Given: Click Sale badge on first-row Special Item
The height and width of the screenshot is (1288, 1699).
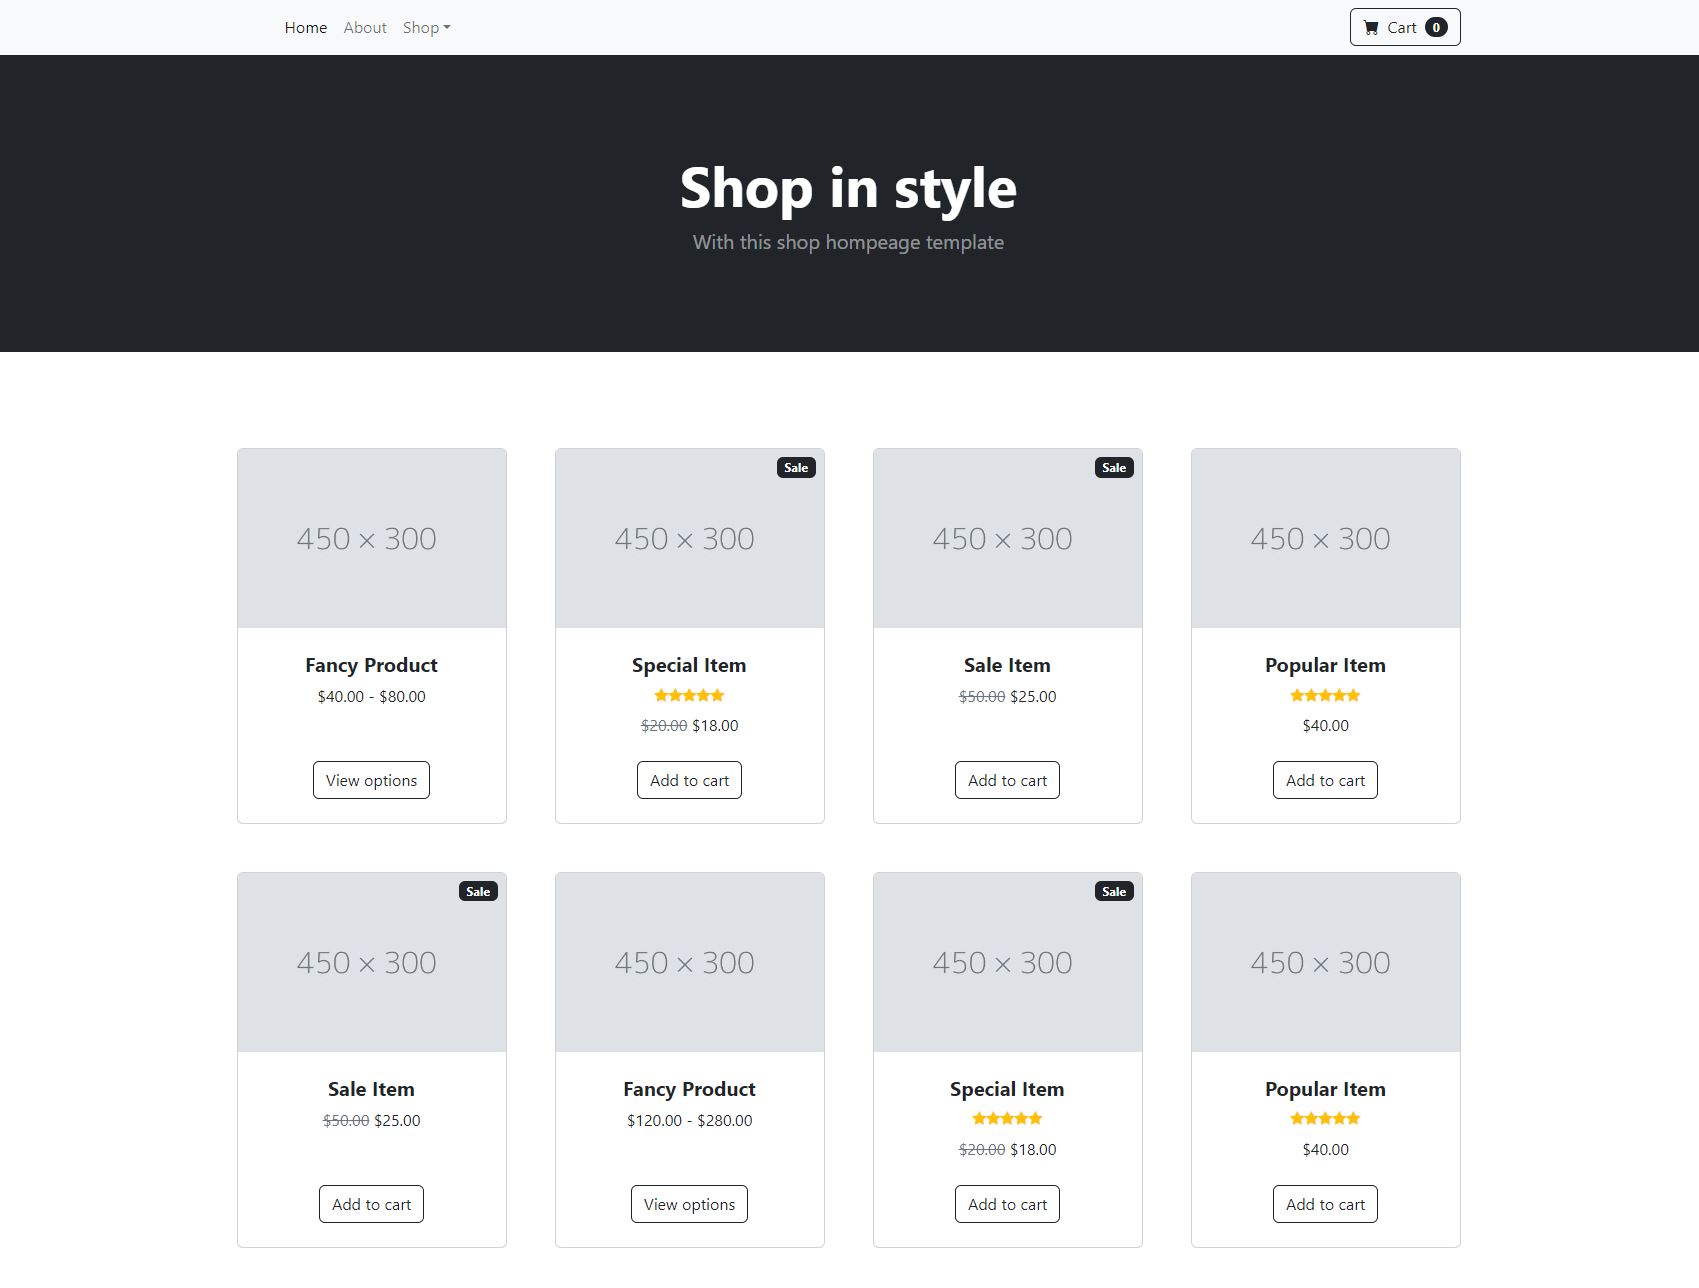Looking at the screenshot, I should click(x=796, y=467).
